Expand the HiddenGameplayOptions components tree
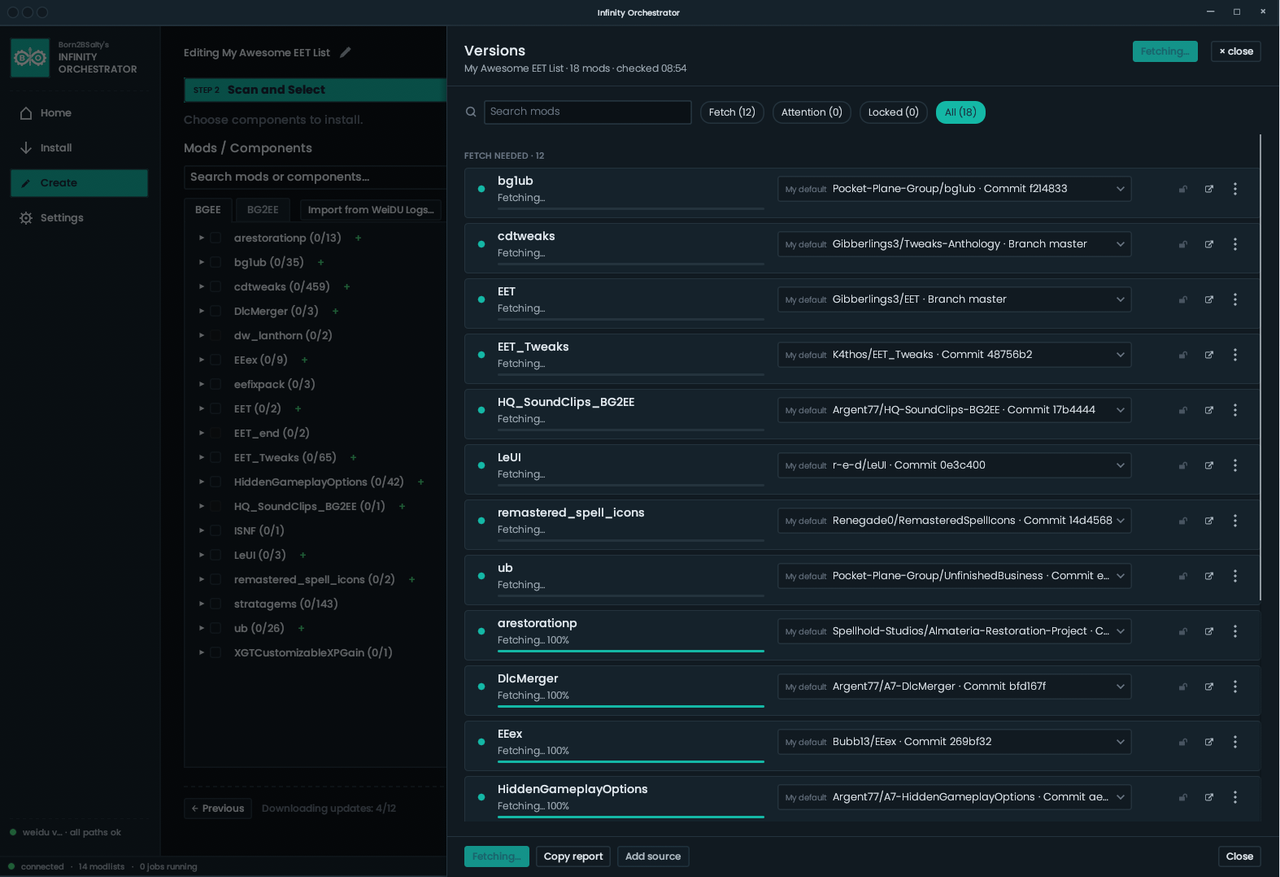This screenshot has width=1280, height=877. click(201, 482)
